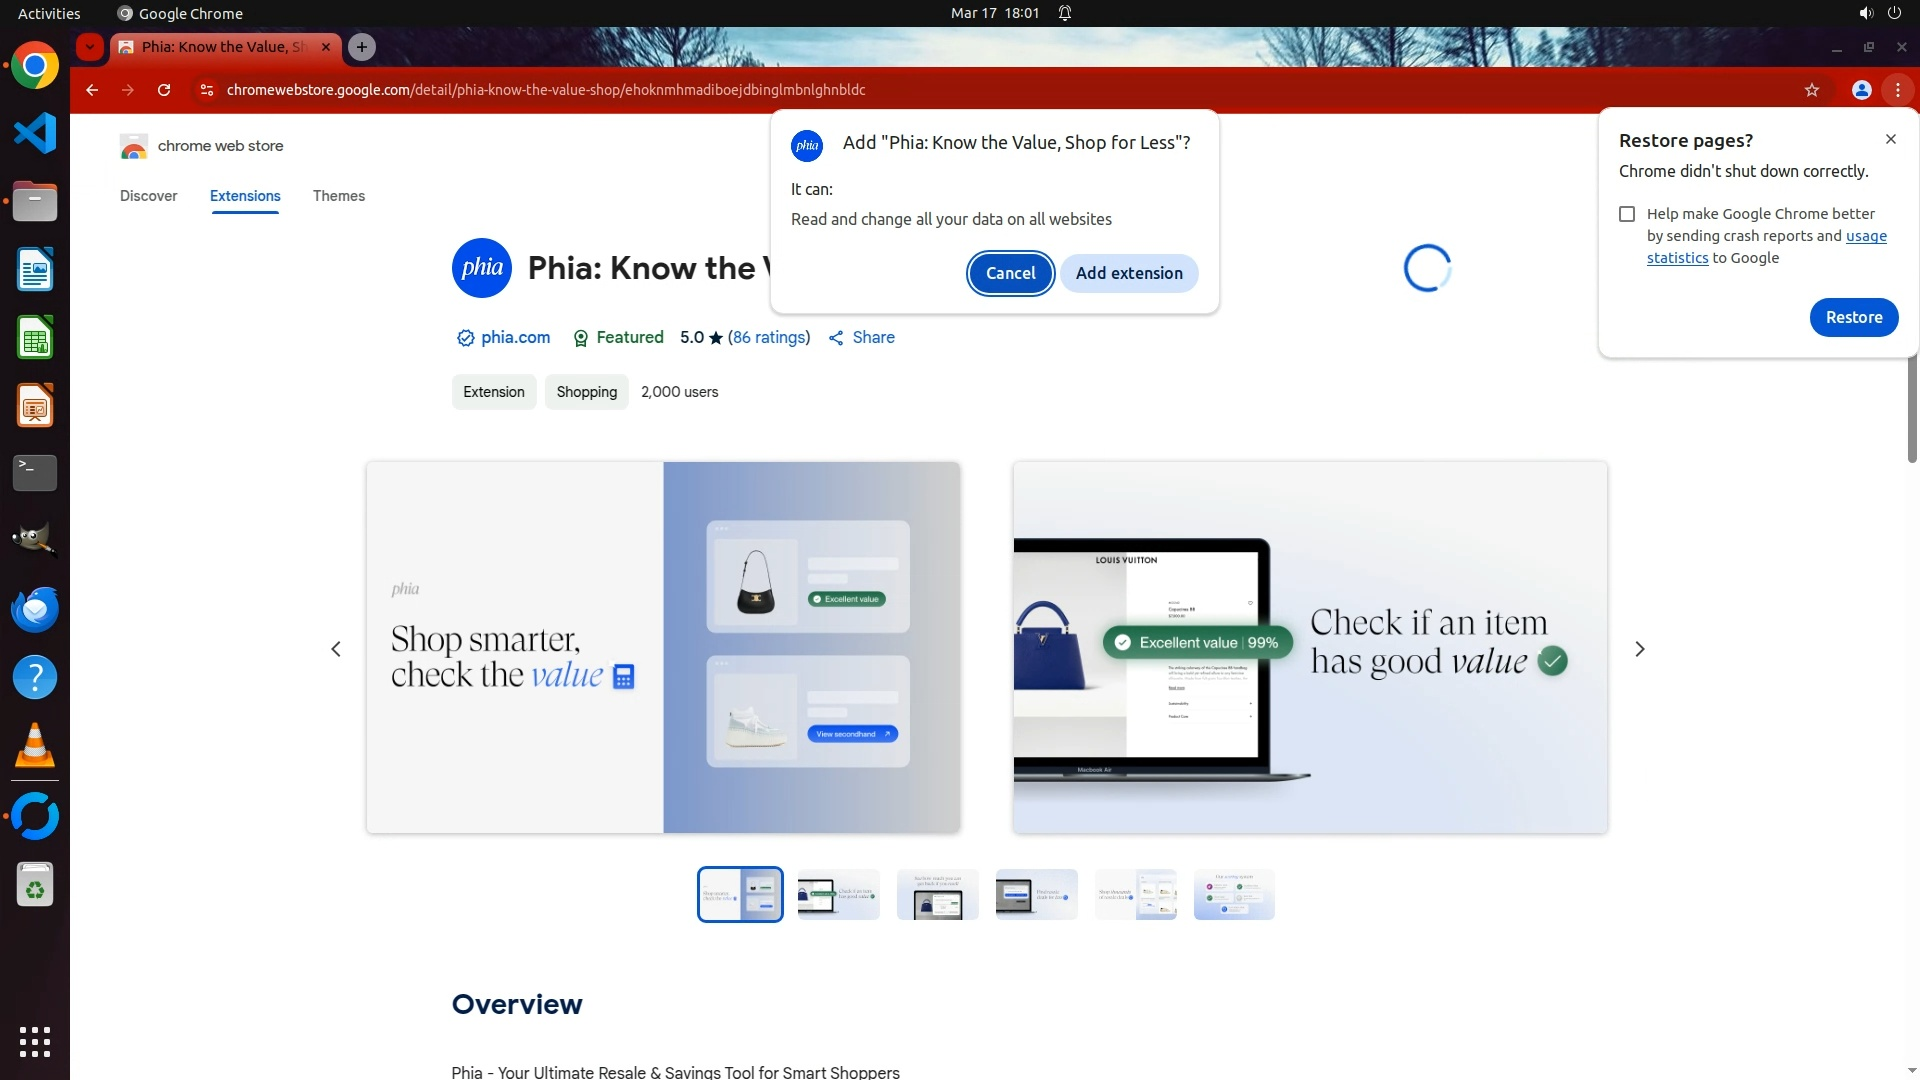
Task: Open the 86 ratings link
Action: click(768, 338)
